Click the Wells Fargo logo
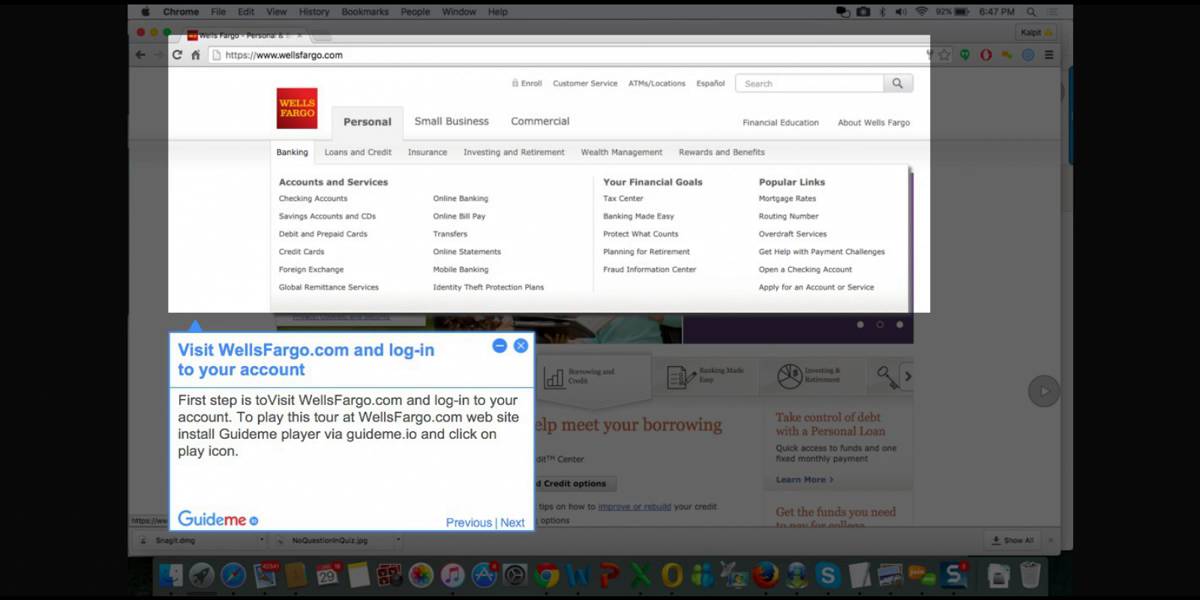The width and height of the screenshot is (1200, 600). point(296,107)
